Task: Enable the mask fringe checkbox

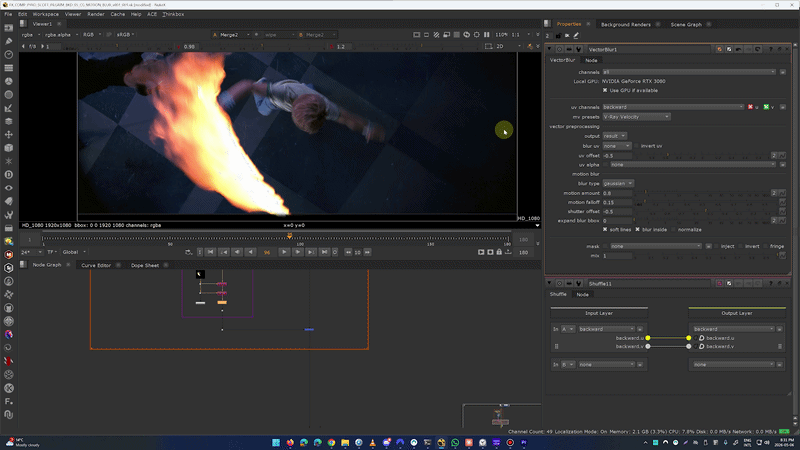Action: pyautogui.click(x=766, y=246)
